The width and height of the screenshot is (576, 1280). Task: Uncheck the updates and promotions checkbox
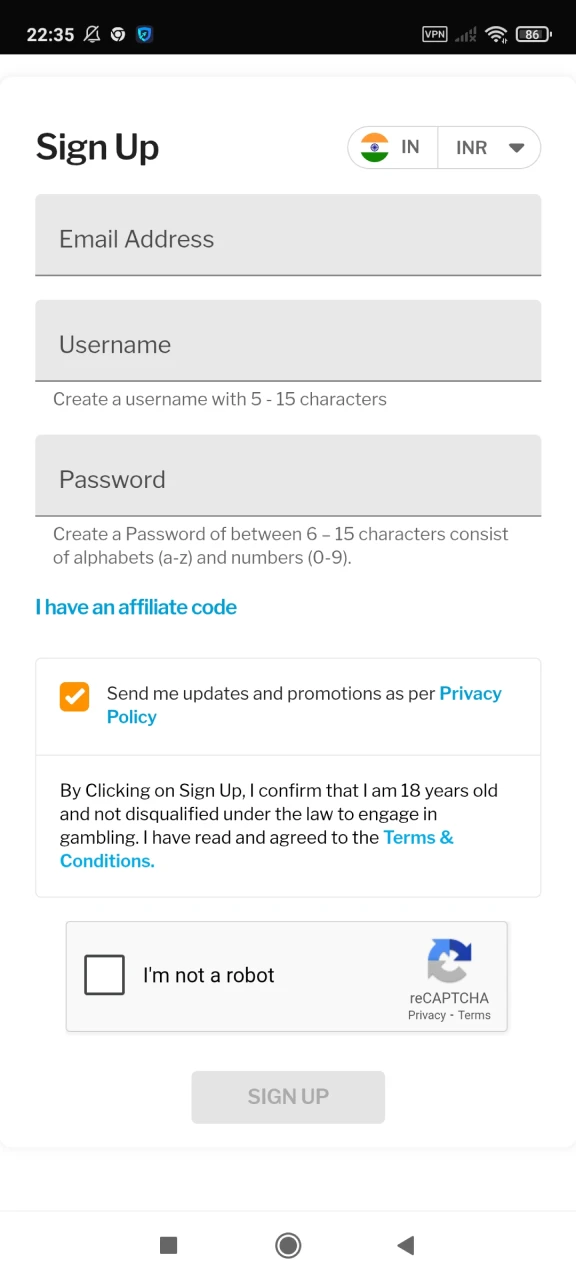tap(74, 697)
